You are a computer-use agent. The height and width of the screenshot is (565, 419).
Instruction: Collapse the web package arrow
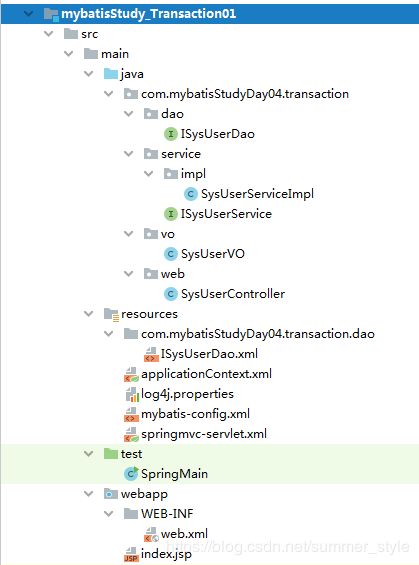129,274
